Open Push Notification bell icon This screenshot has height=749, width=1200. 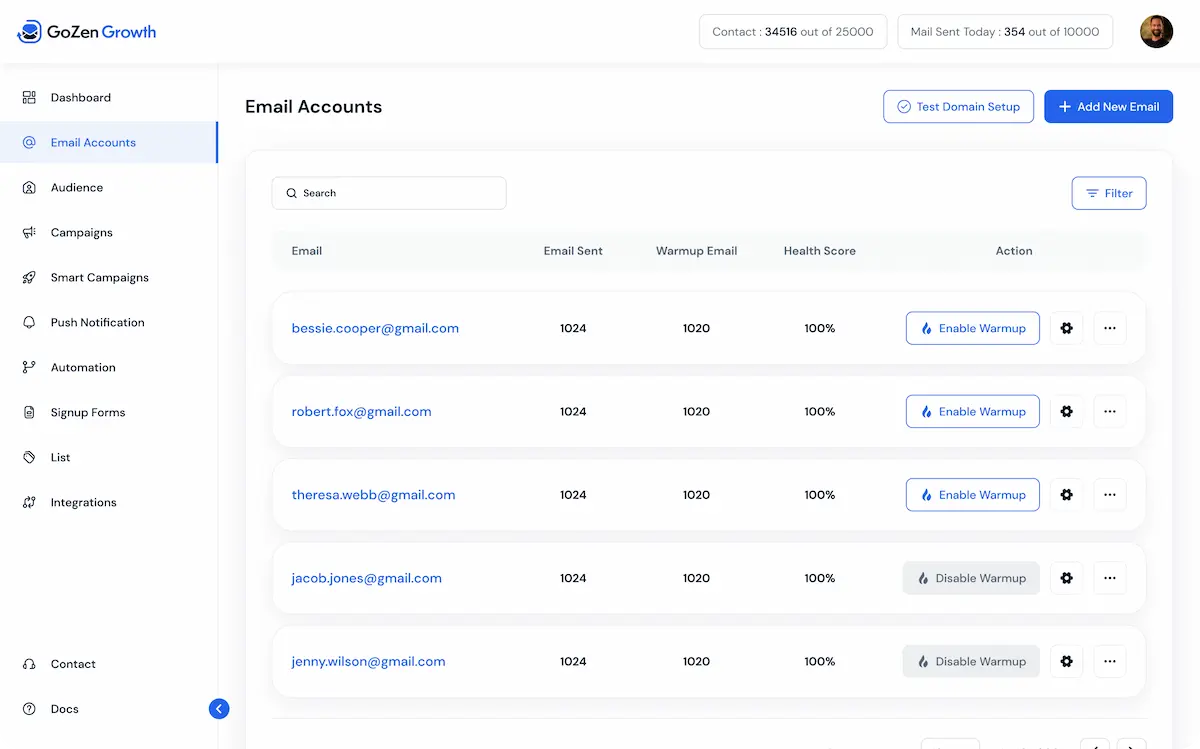tap(28, 322)
